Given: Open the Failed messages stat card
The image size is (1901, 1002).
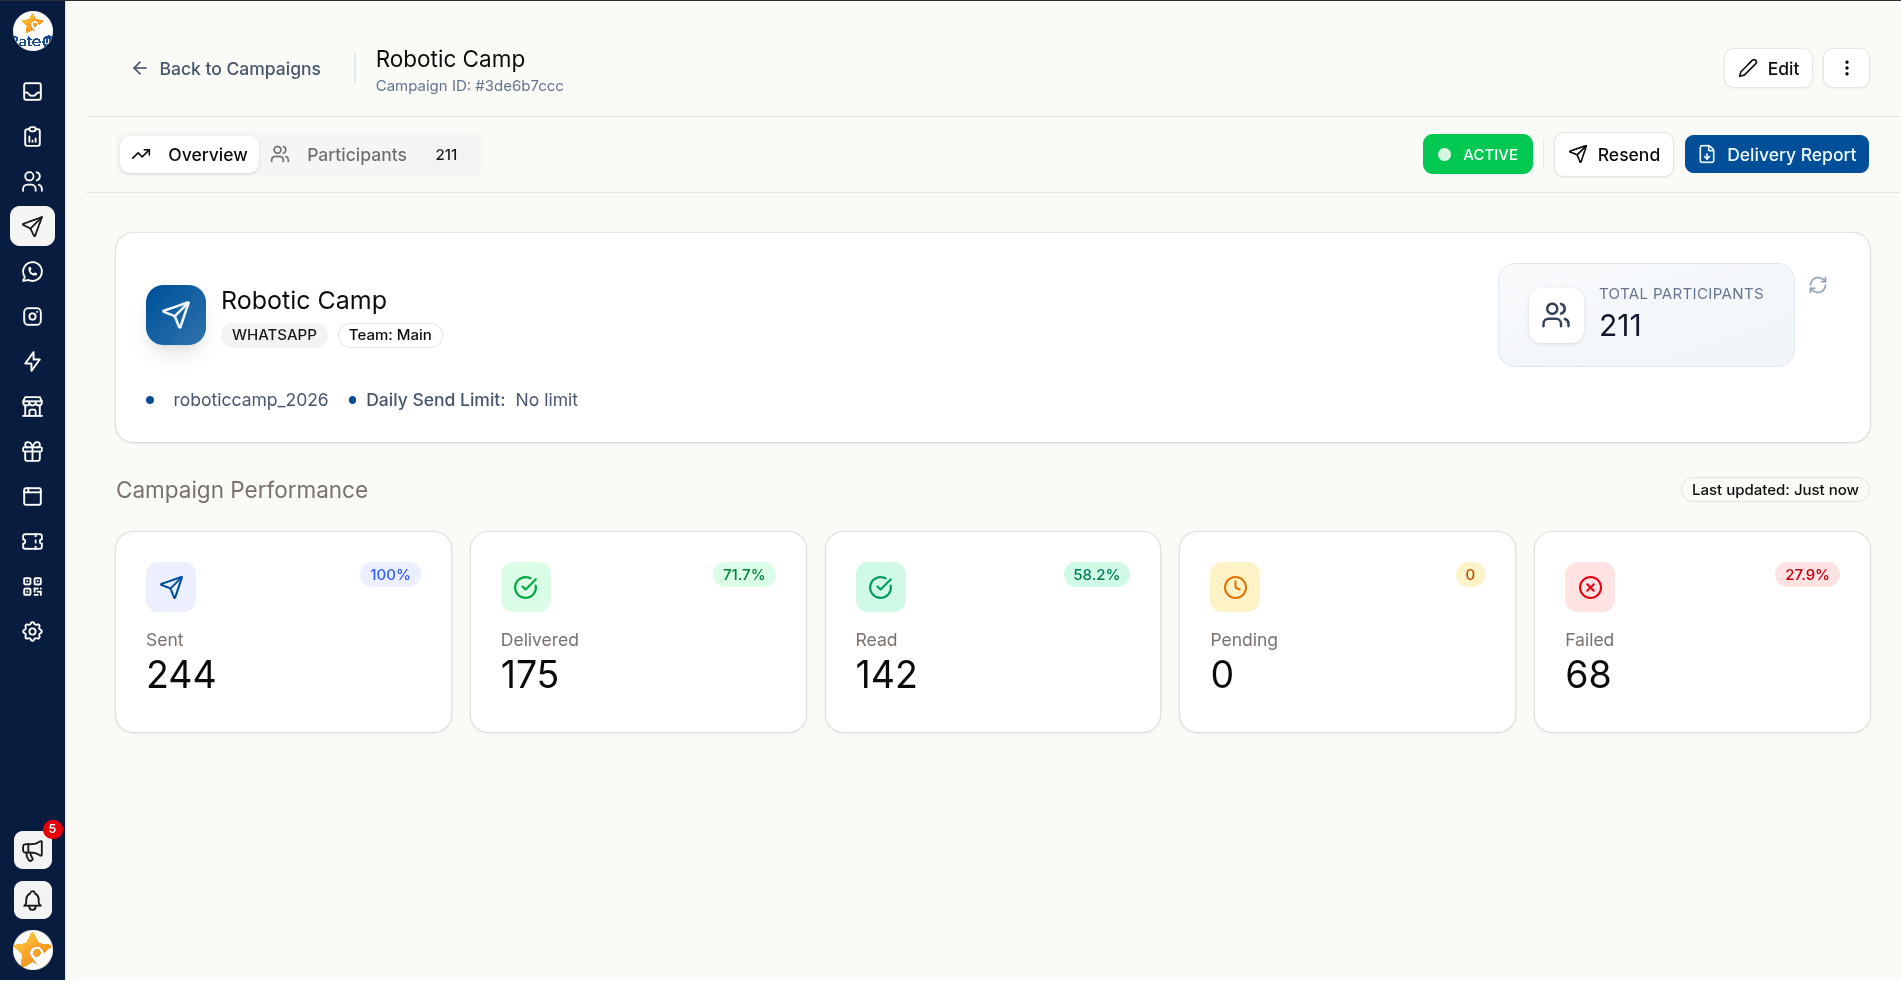Looking at the screenshot, I should (1701, 632).
